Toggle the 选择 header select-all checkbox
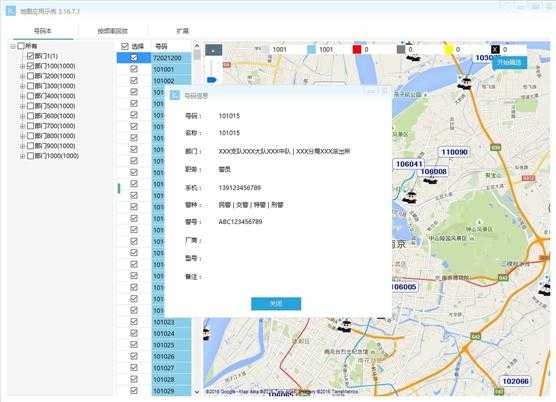 [x=125, y=46]
